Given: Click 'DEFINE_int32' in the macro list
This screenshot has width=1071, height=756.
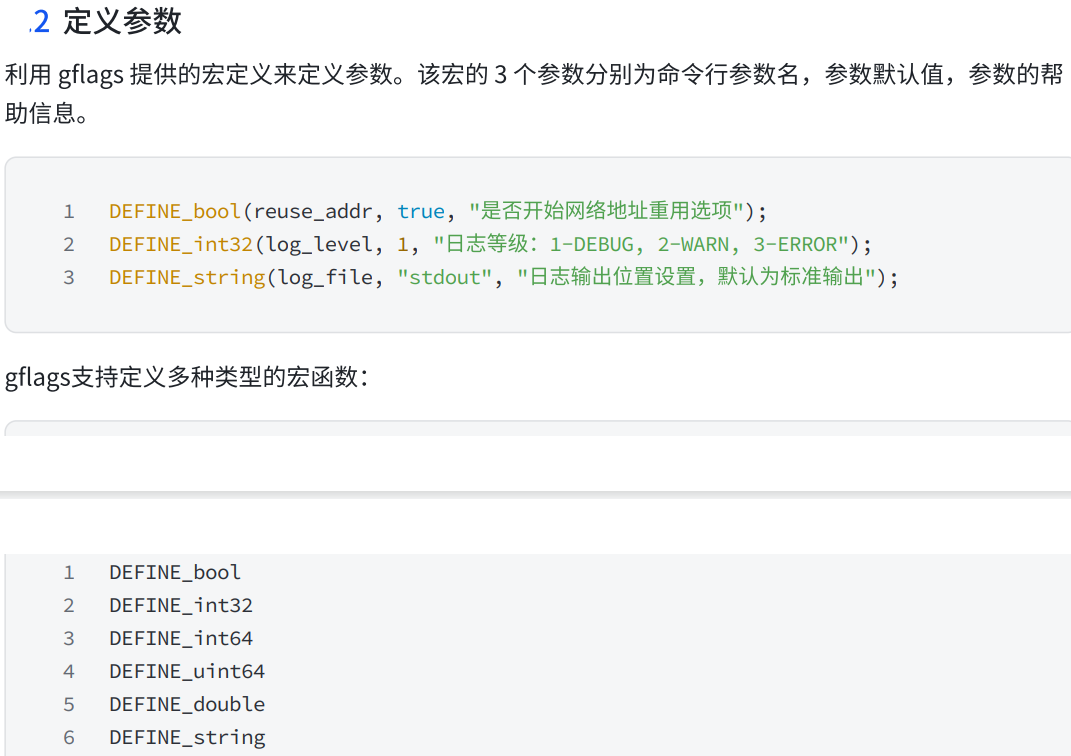Looking at the screenshot, I should pos(181,605).
